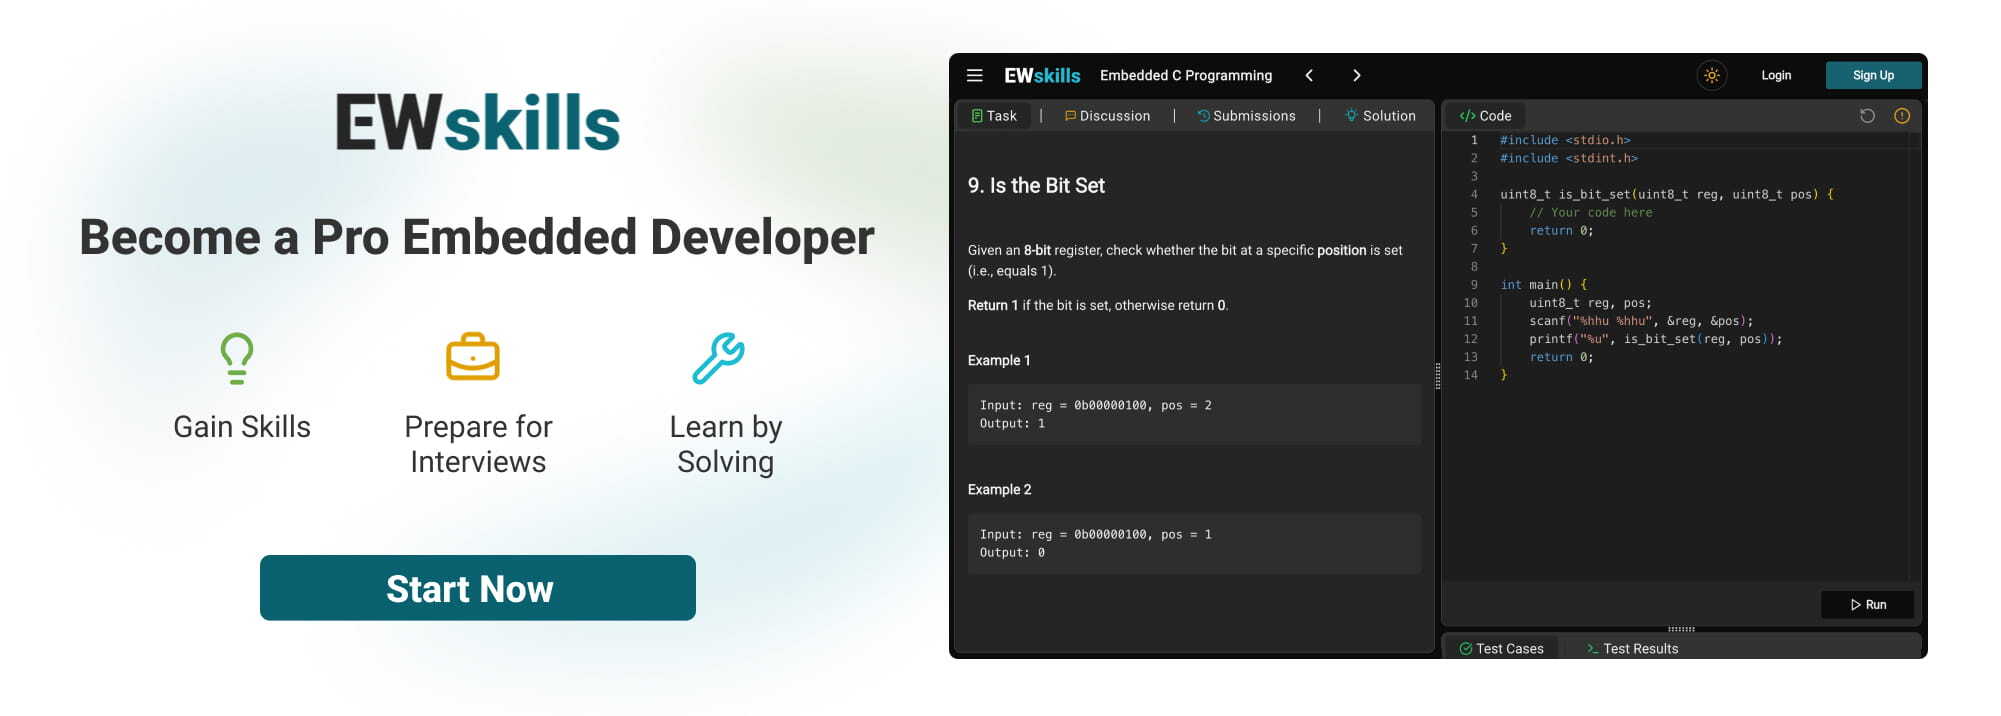The height and width of the screenshot is (716, 2001).
Task: Reset code with the circular arrow icon
Action: coord(1867,116)
